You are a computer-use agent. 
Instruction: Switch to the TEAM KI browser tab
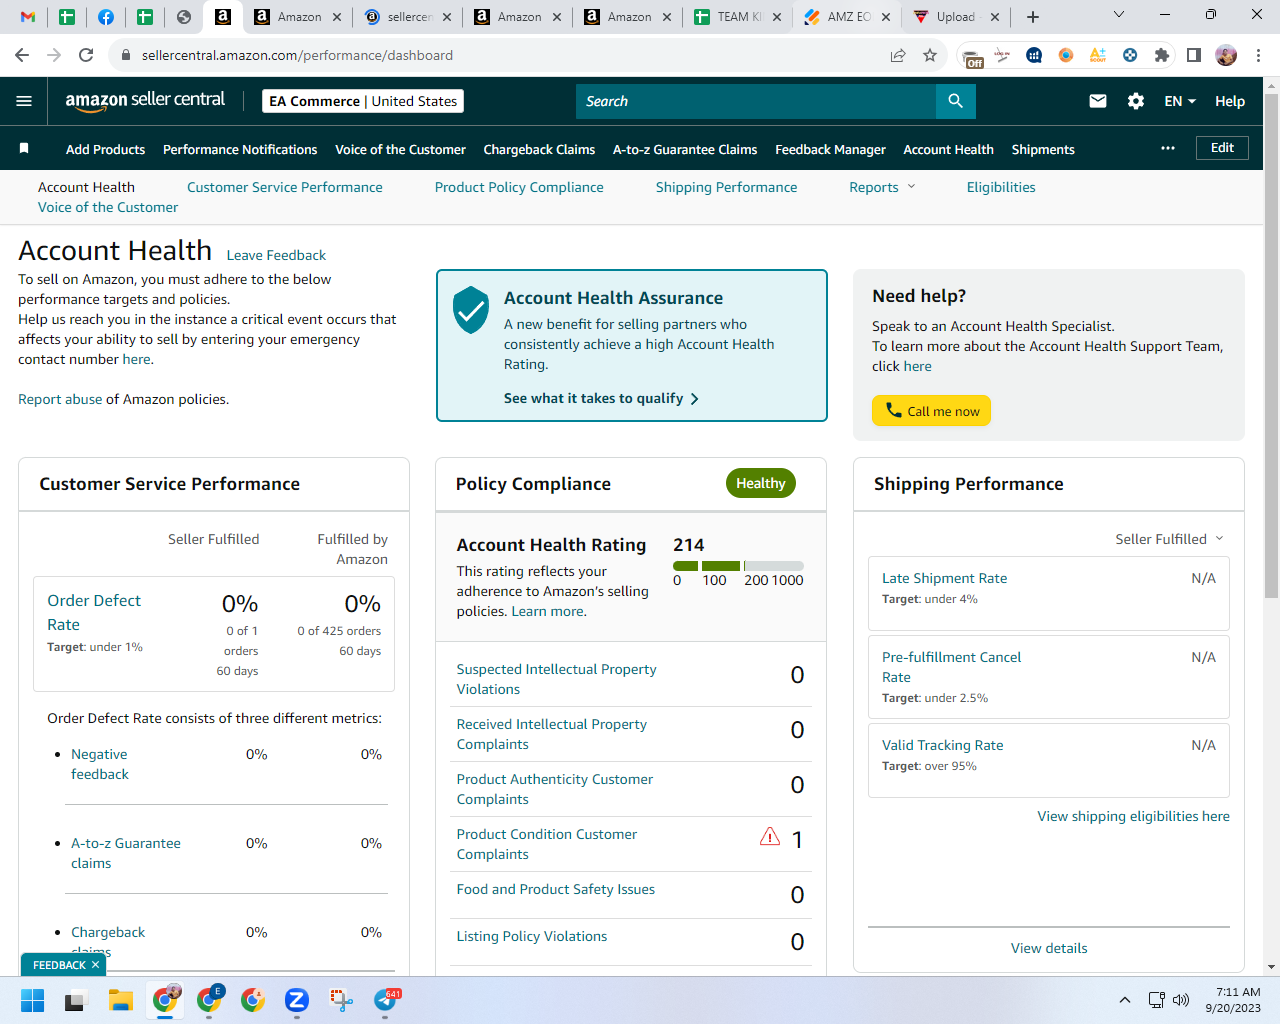[x=737, y=17]
